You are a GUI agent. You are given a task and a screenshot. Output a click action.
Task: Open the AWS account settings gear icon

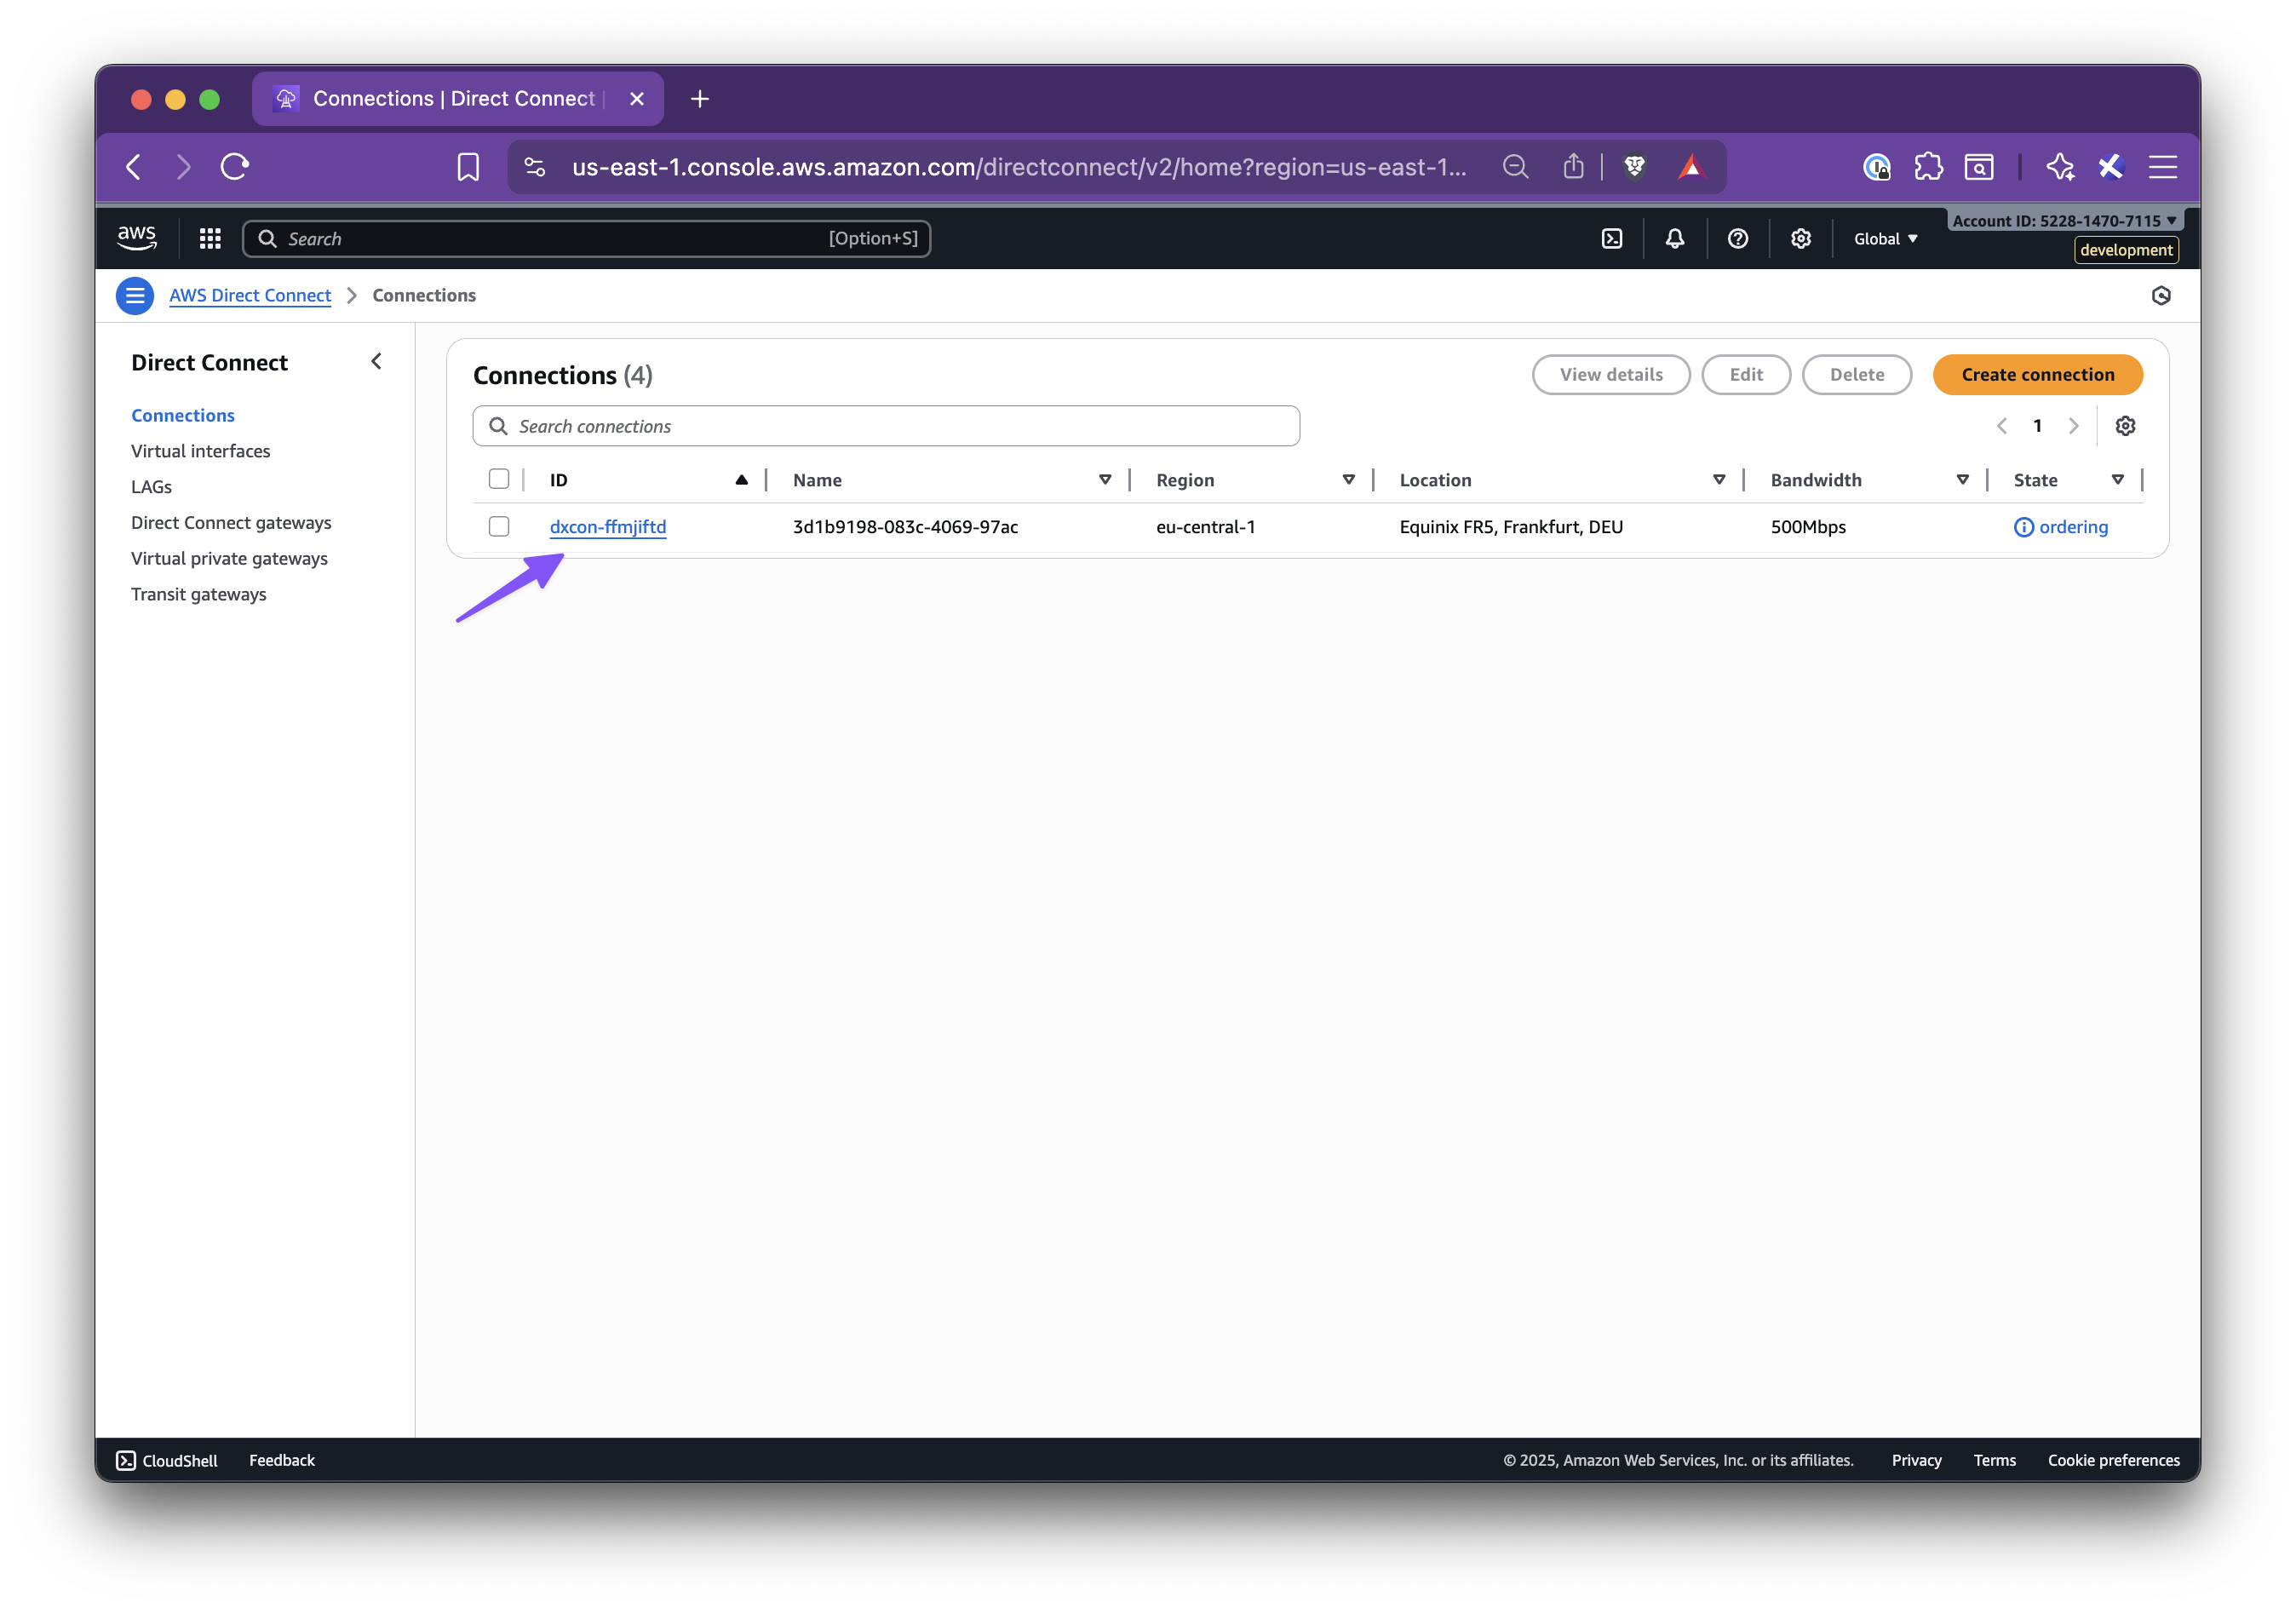1800,238
